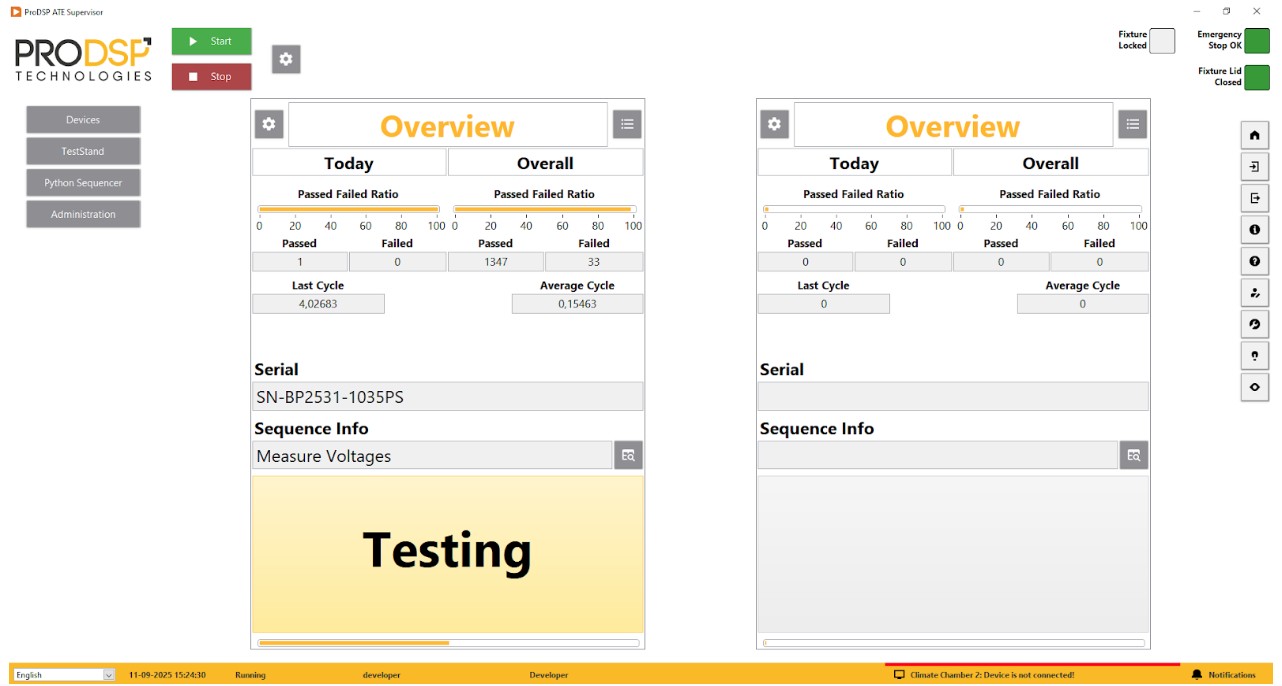
Task: Open the info icon in the right sidebar
Action: 1254,230
